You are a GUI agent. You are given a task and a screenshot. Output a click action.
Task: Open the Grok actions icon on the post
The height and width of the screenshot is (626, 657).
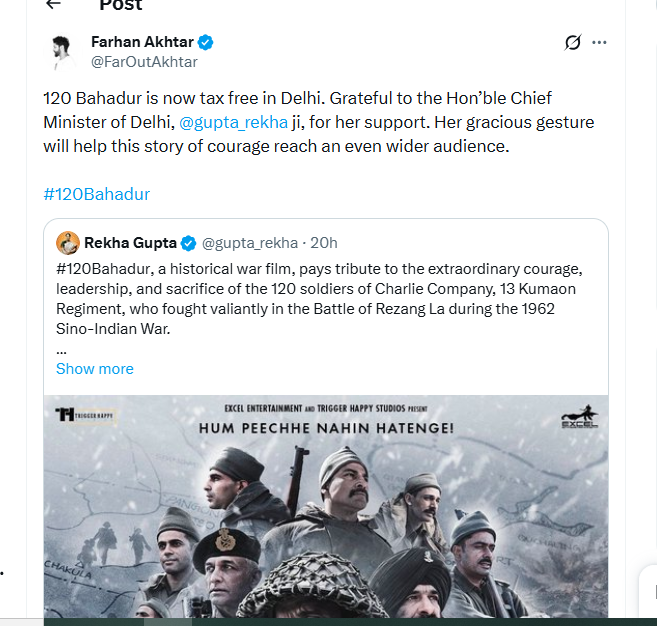(573, 43)
